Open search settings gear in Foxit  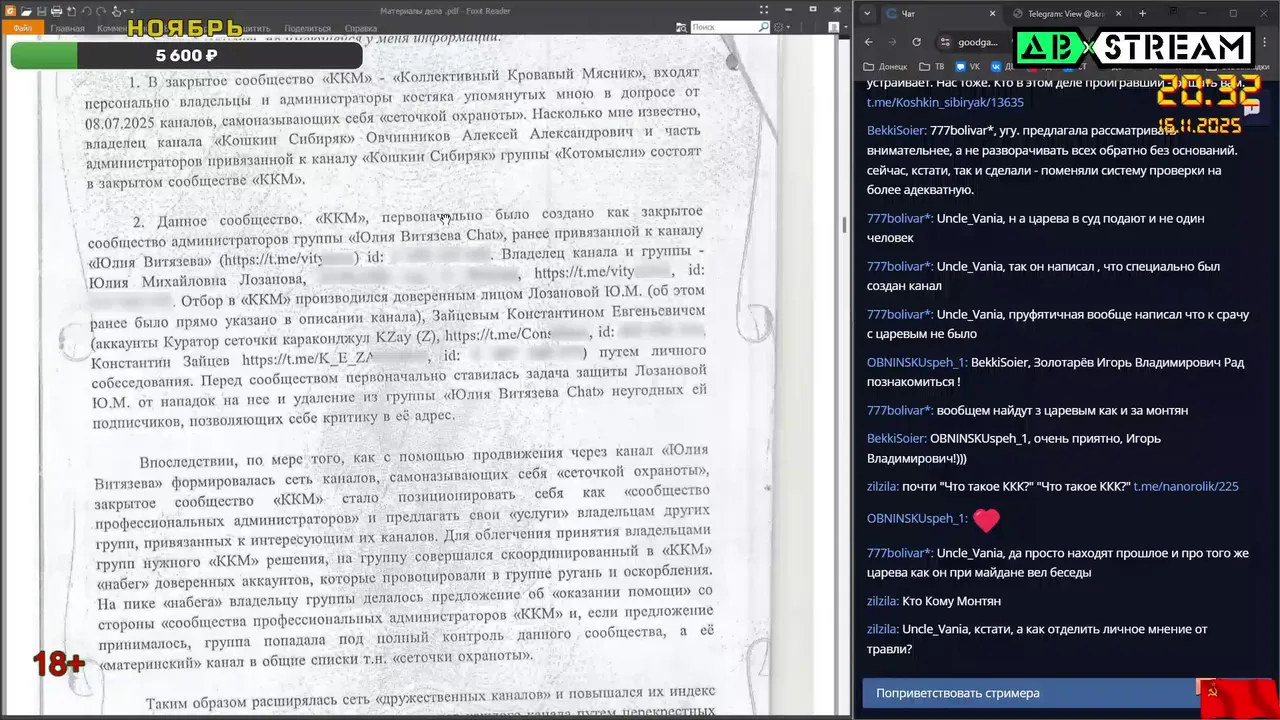point(778,27)
